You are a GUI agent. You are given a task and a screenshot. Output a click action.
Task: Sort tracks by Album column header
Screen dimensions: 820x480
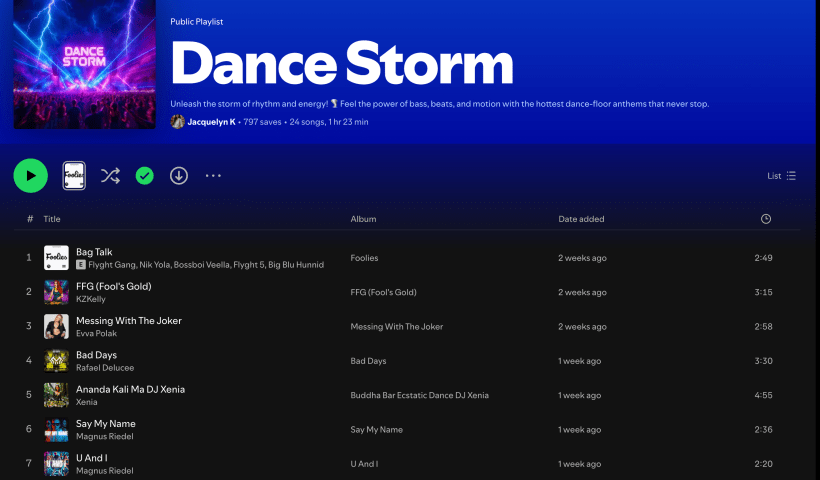point(363,219)
